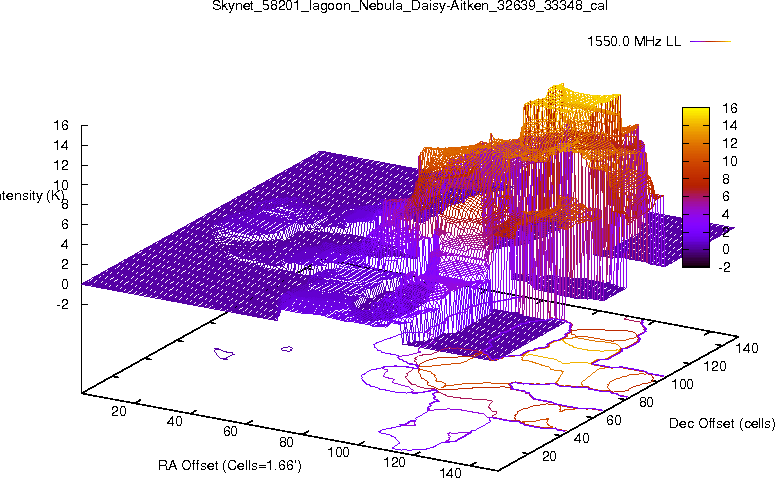Click the 'Dec Offset (cells)' axis label
Image resolution: width=775 pixels, height=478 pixels.
click(722, 424)
